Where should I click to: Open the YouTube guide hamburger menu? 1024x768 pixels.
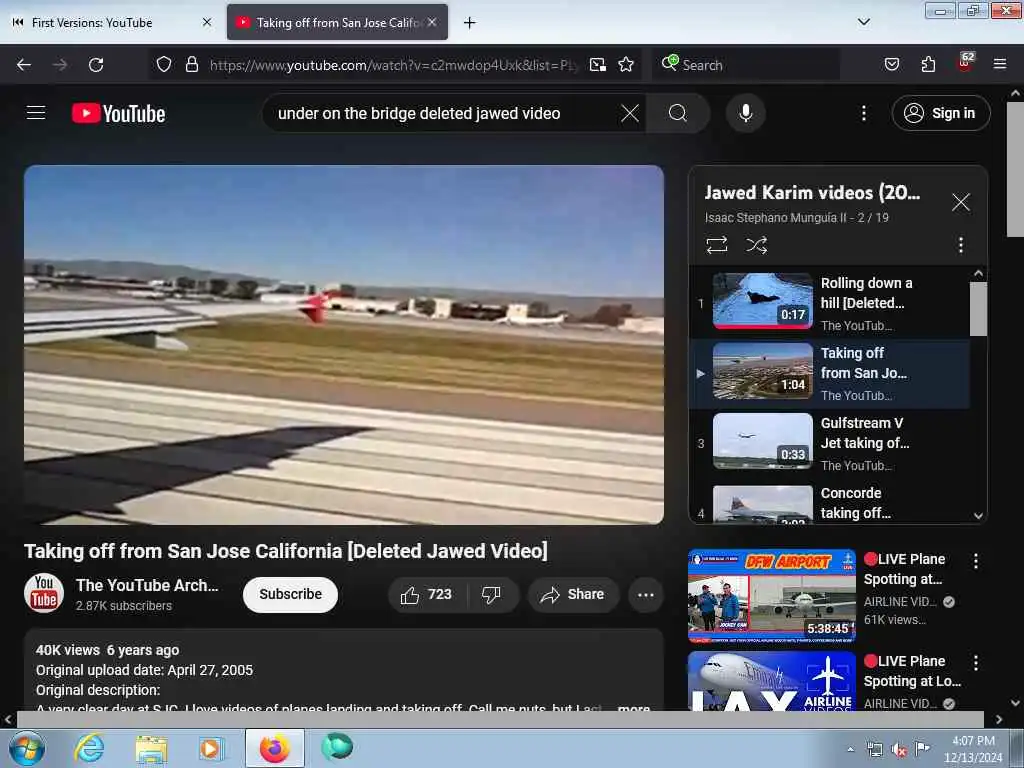pyautogui.click(x=36, y=113)
